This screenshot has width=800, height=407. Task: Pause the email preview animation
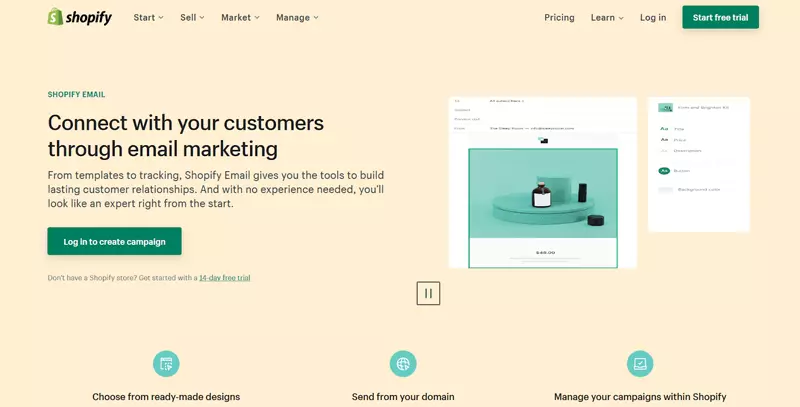click(x=428, y=293)
